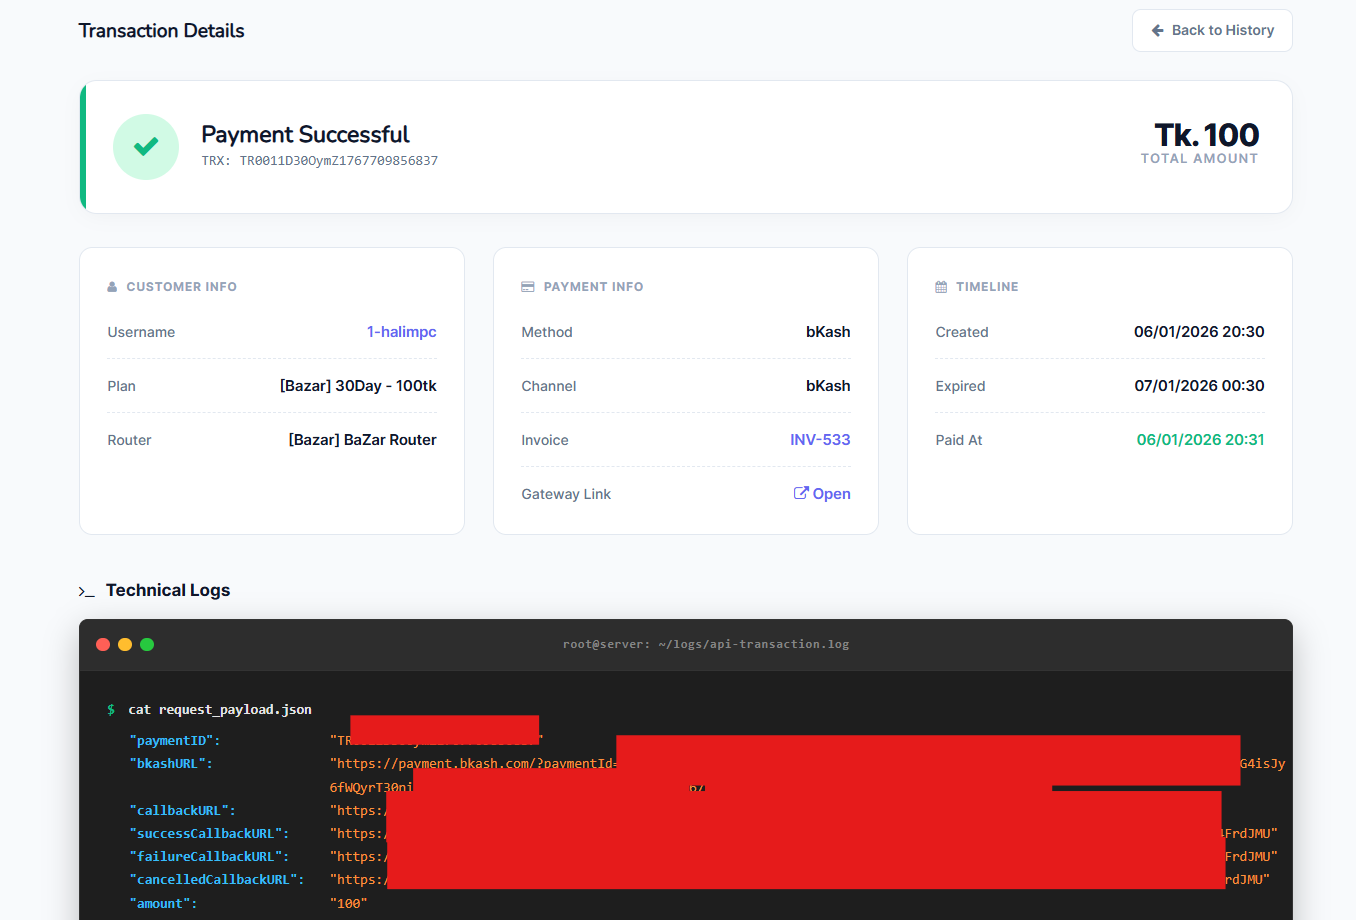
Task: Click the Tk. 100 total amount
Action: 1206,135
